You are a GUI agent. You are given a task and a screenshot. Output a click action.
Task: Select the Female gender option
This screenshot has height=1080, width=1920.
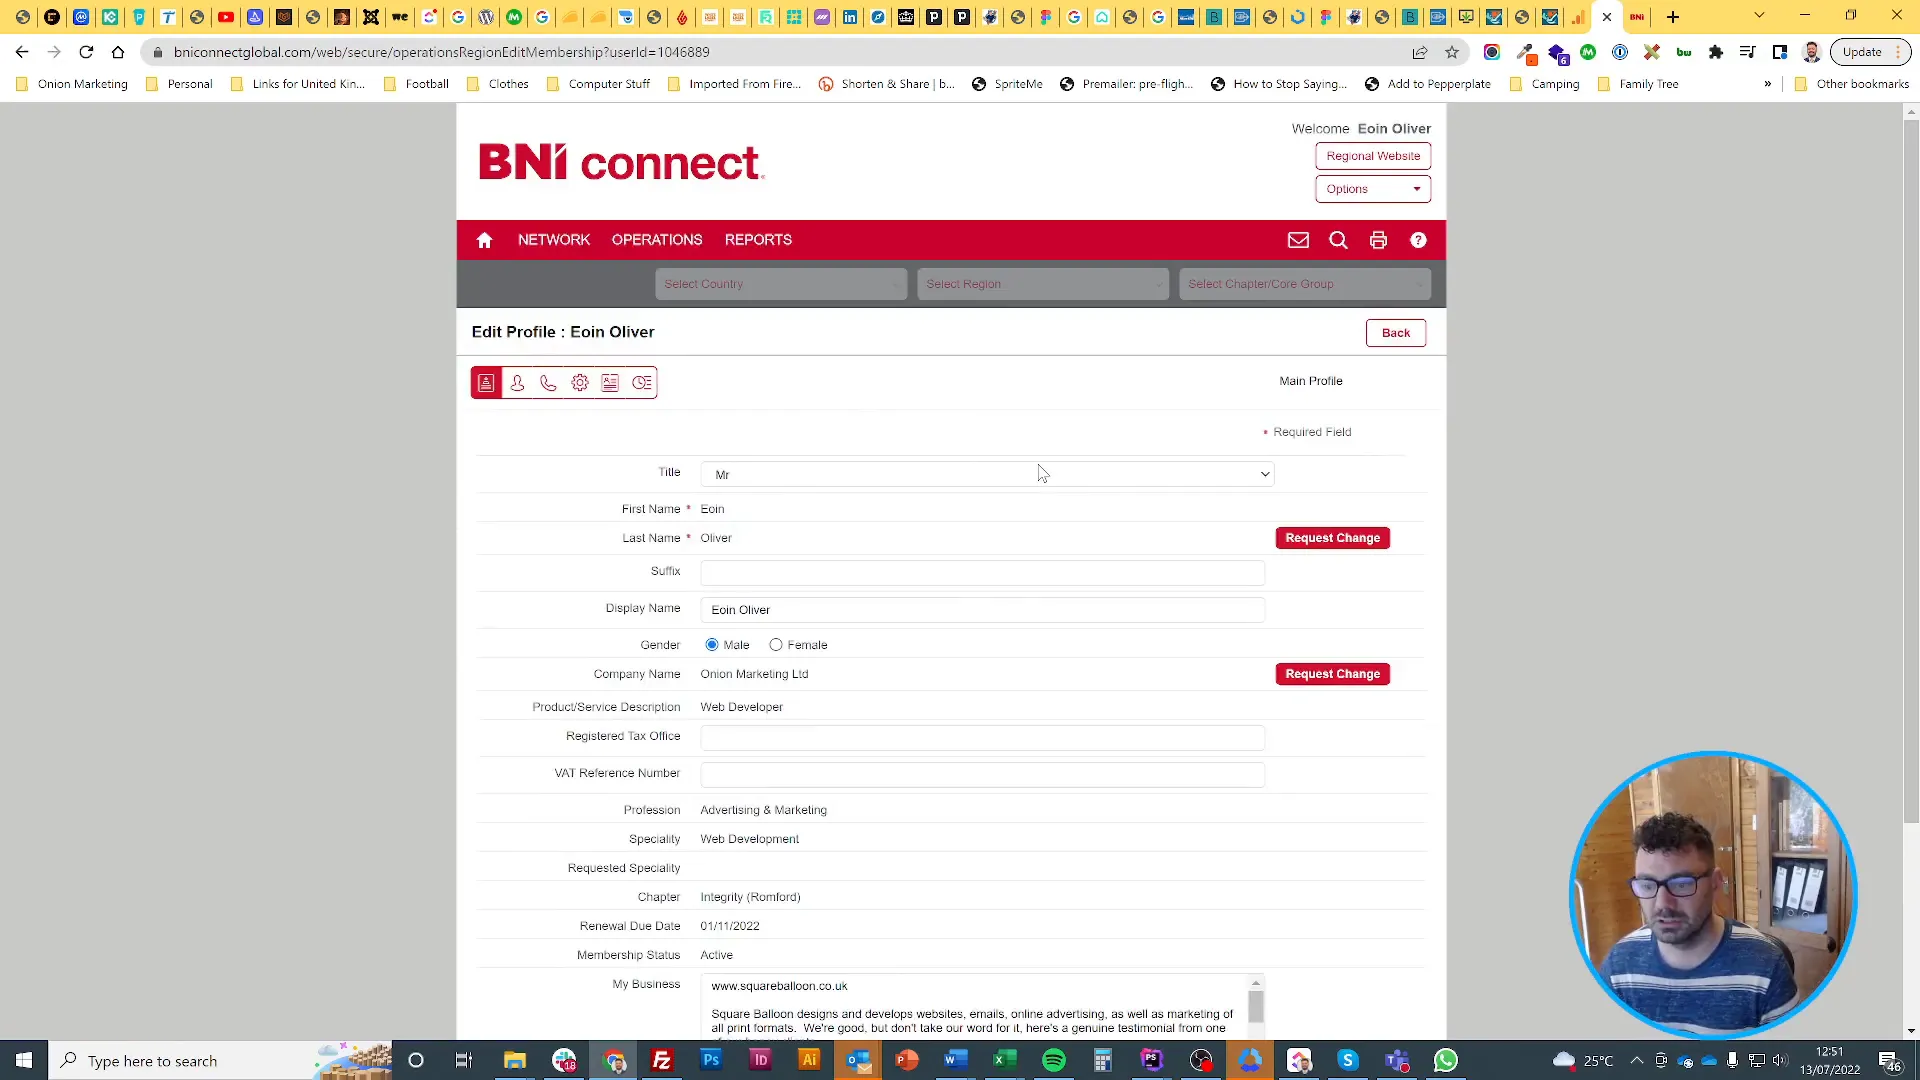pyautogui.click(x=776, y=645)
